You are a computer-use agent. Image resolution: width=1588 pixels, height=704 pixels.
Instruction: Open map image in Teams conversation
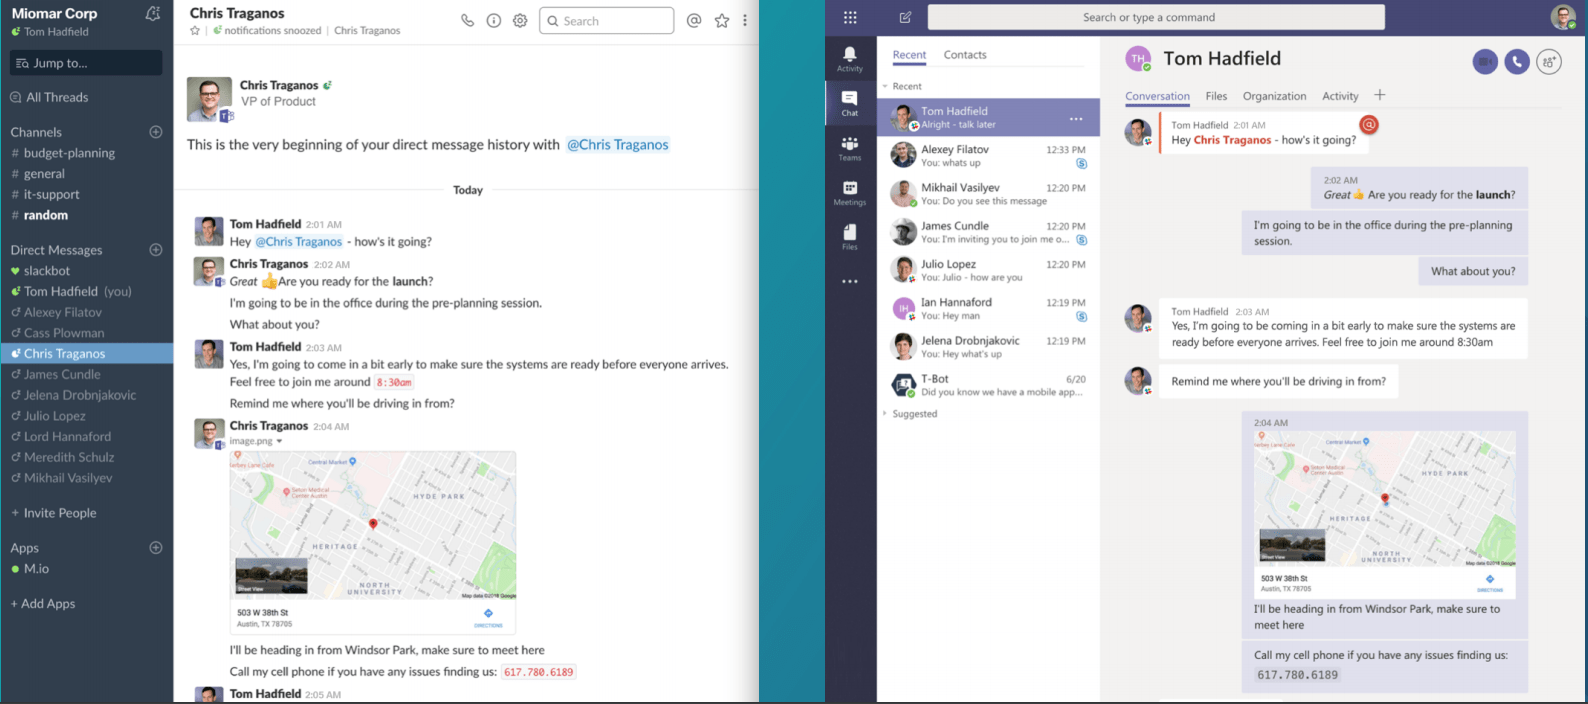[x=1385, y=514]
